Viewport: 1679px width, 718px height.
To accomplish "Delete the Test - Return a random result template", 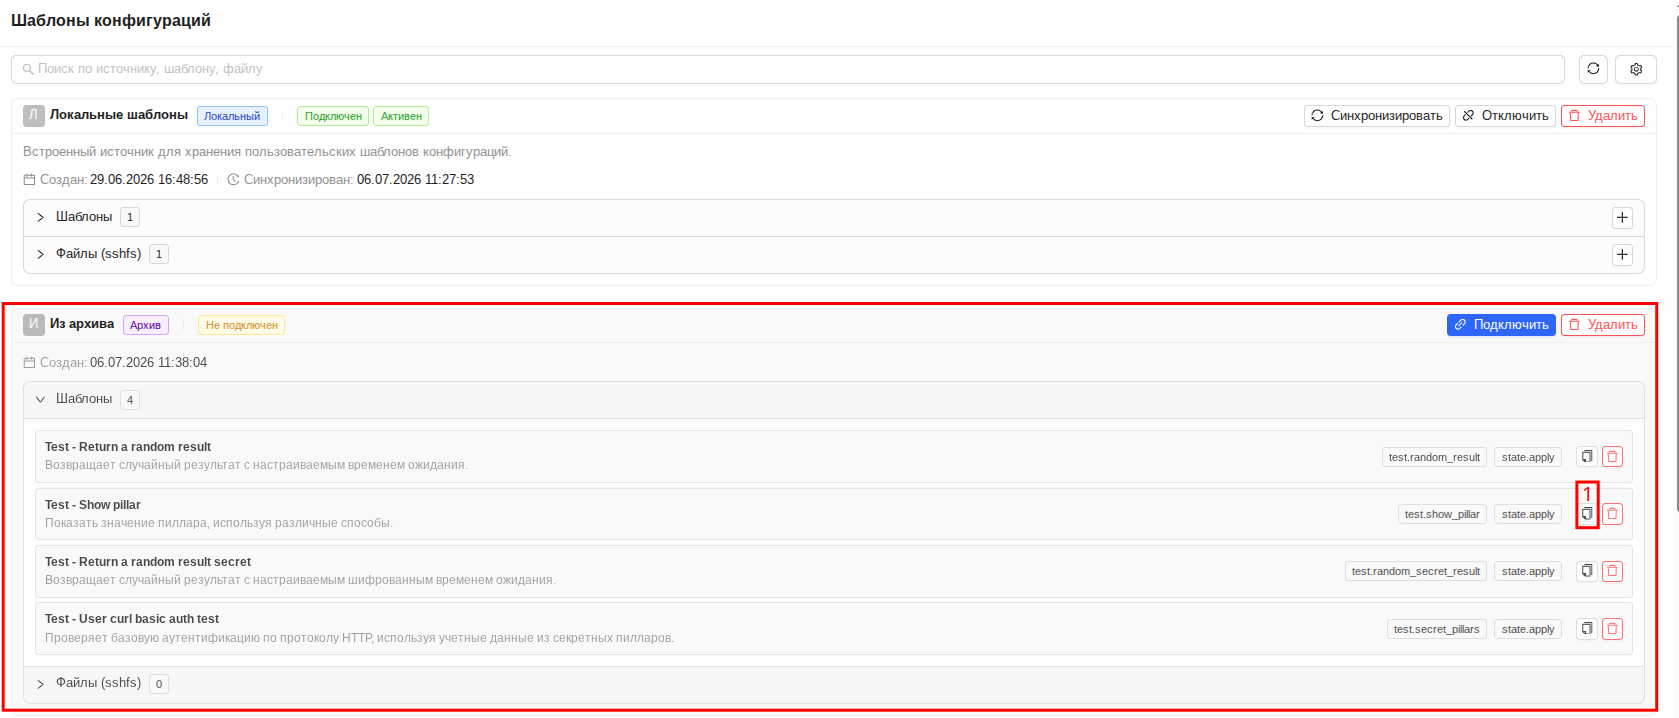I will 1612,457.
